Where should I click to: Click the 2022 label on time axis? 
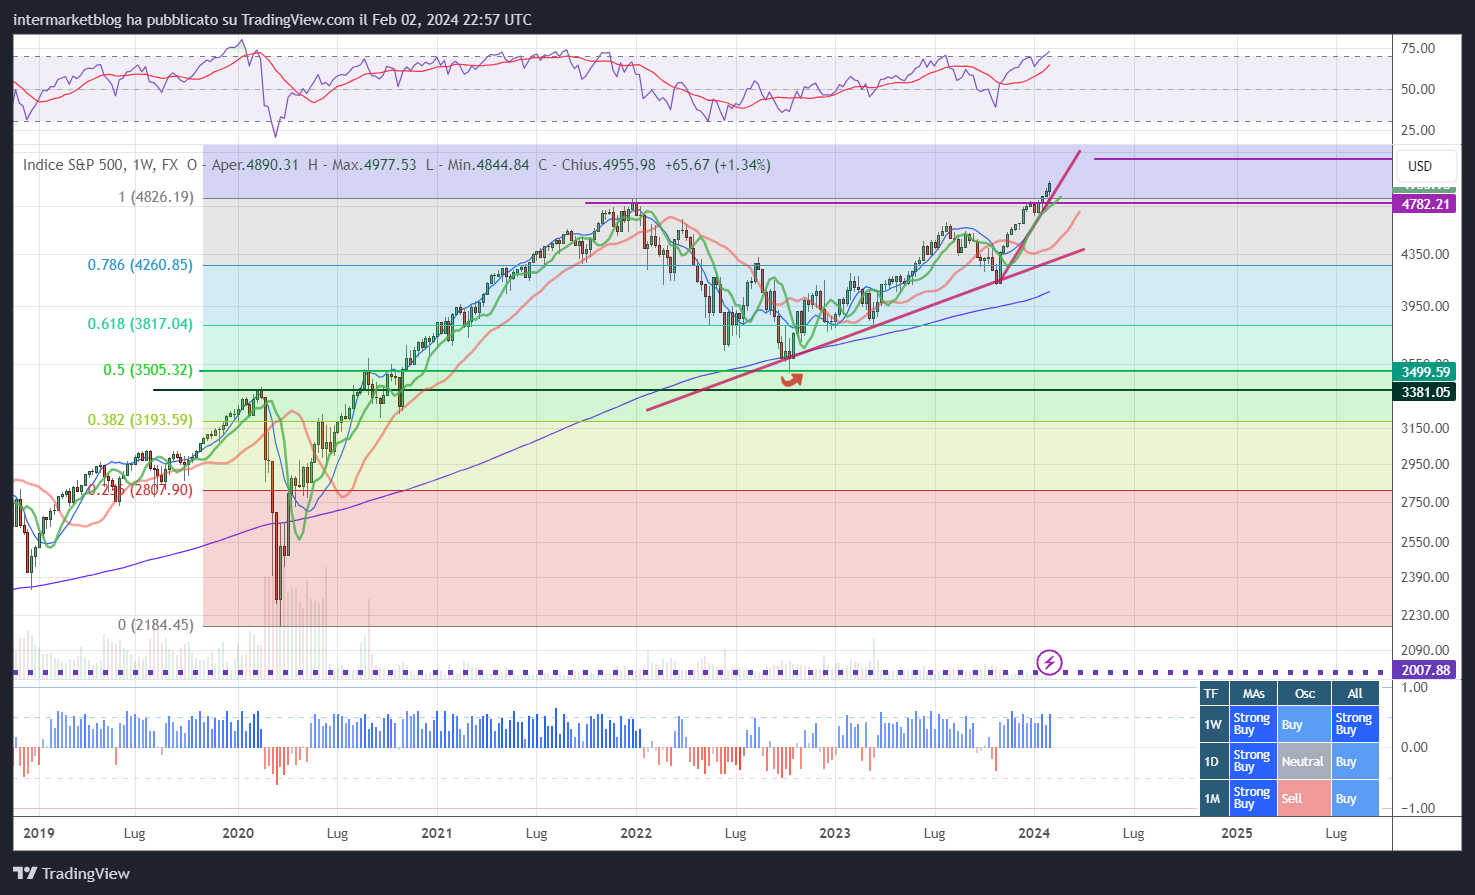click(x=636, y=833)
